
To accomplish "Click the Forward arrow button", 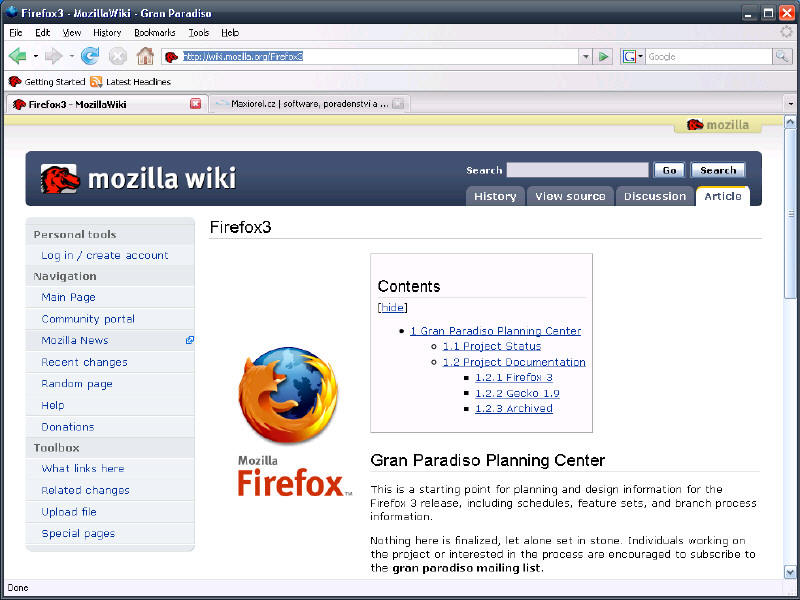I will pyautogui.click(x=54, y=56).
